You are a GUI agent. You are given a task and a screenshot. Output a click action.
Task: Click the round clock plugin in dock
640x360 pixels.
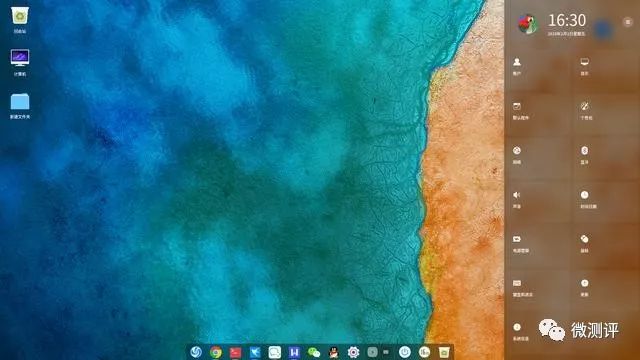click(x=424, y=352)
